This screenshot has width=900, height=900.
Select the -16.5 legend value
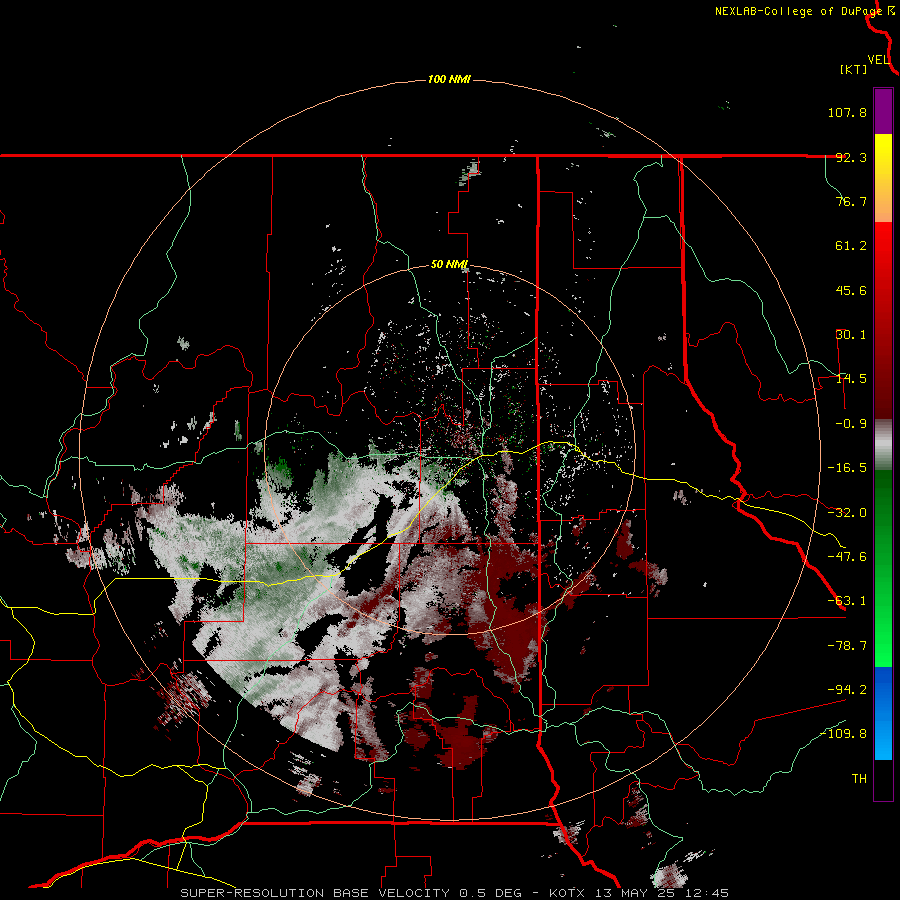[x=847, y=468]
